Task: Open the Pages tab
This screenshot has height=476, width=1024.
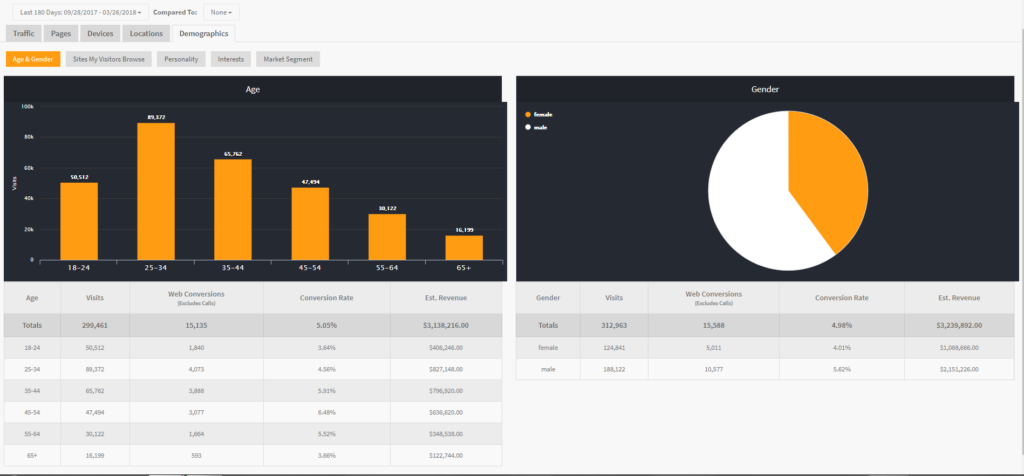Action: [x=61, y=33]
